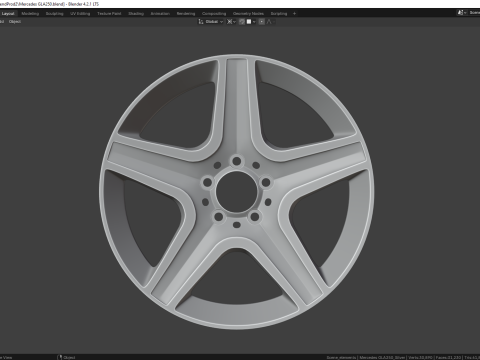The image size is (480, 360).
Task: Click the Verts count in status bar
Action: point(419,357)
